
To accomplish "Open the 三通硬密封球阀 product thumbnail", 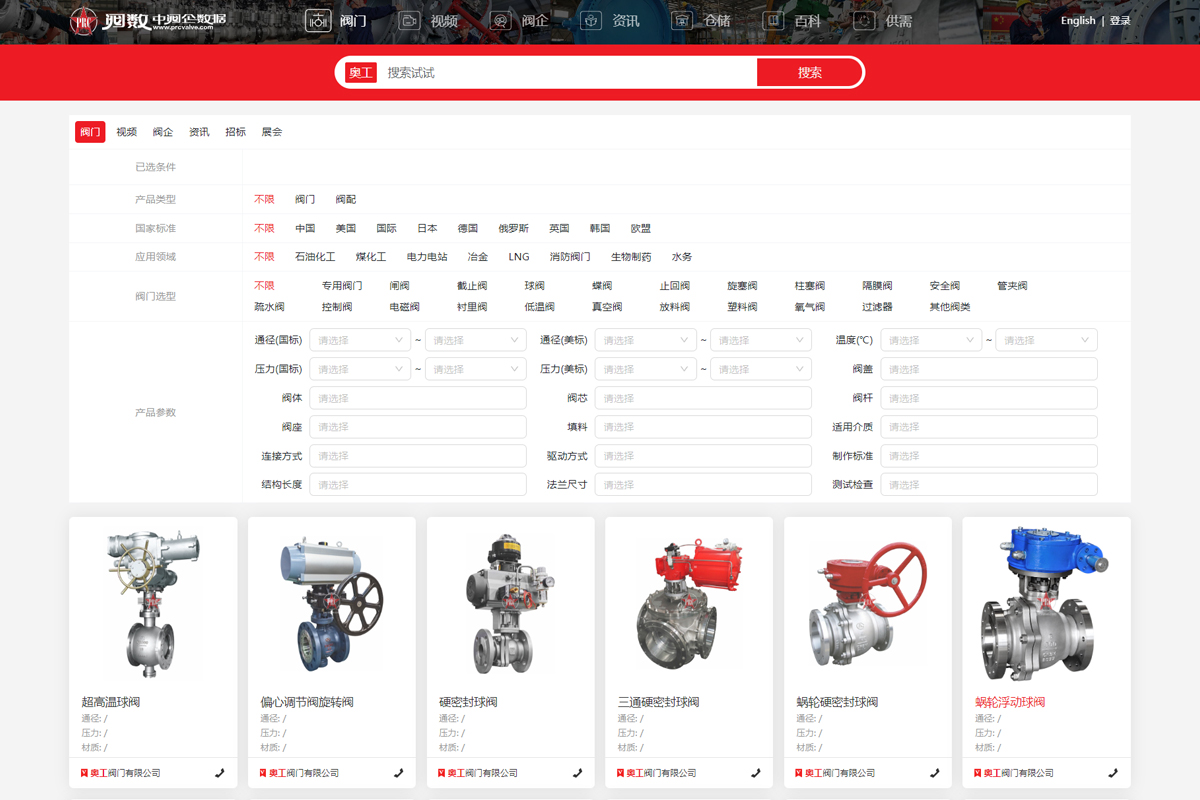I will click(x=688, y=605).
